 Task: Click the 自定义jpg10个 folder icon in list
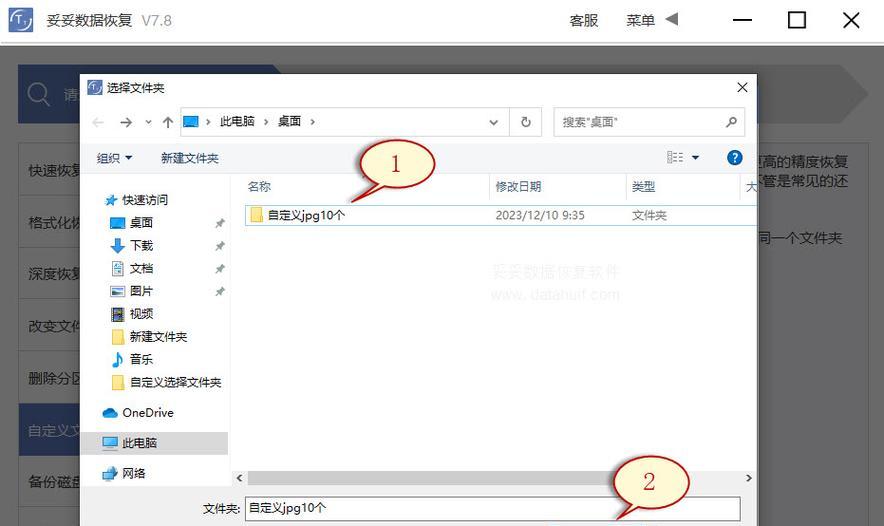257,215
